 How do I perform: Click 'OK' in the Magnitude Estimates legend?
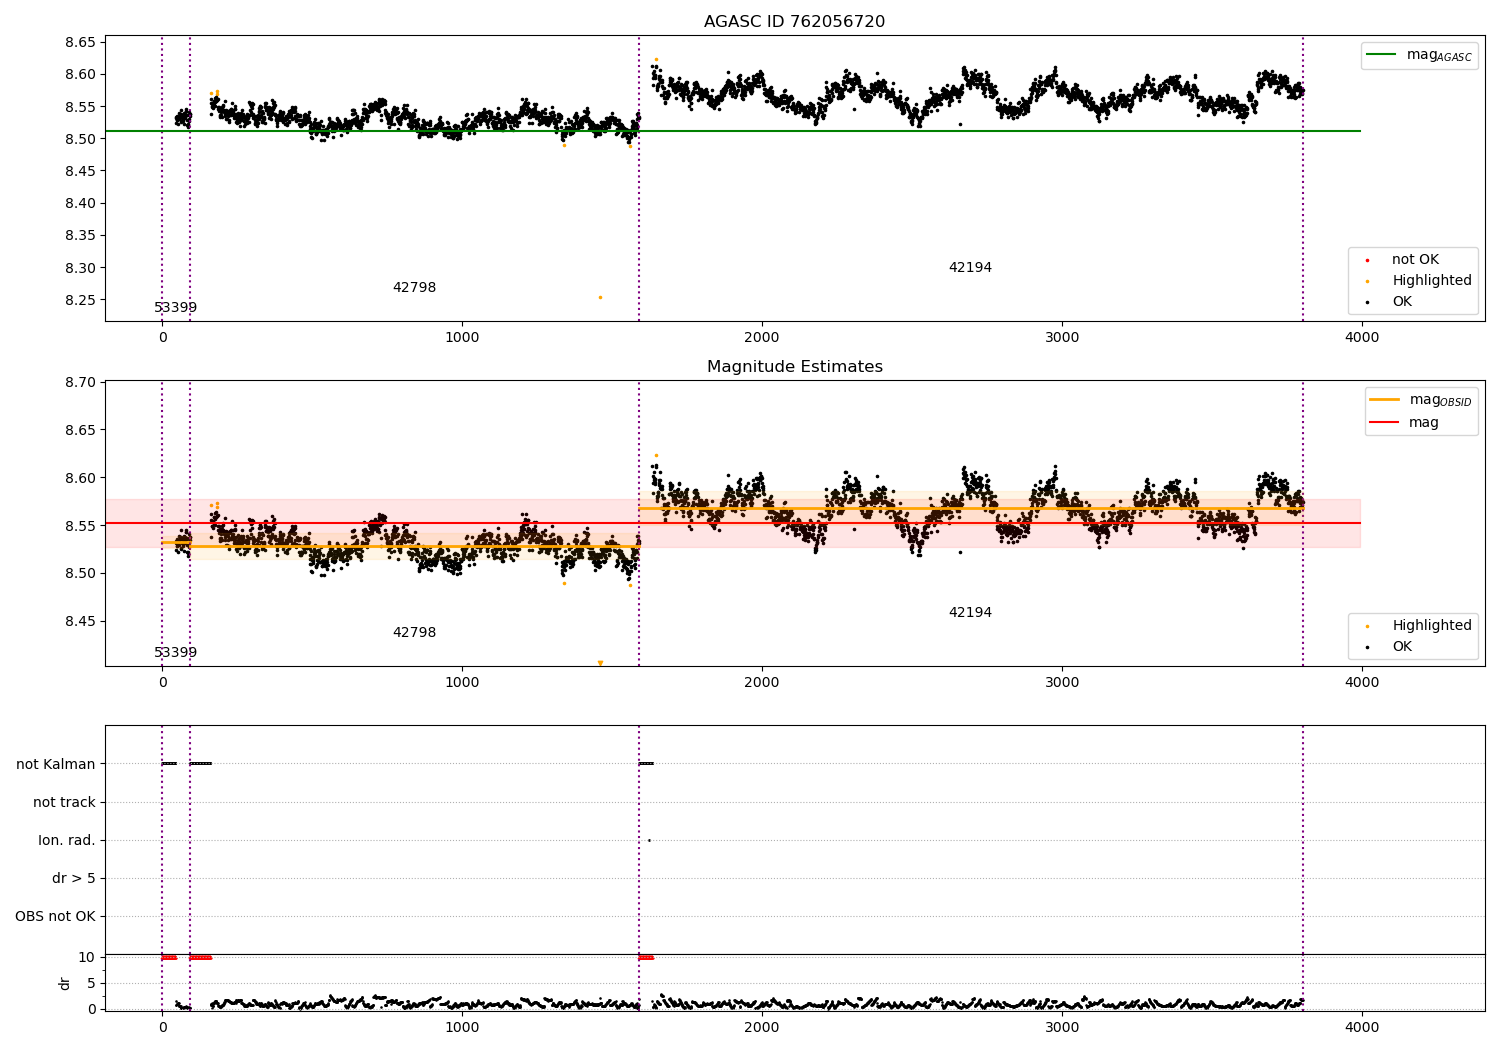[1402, 646]
